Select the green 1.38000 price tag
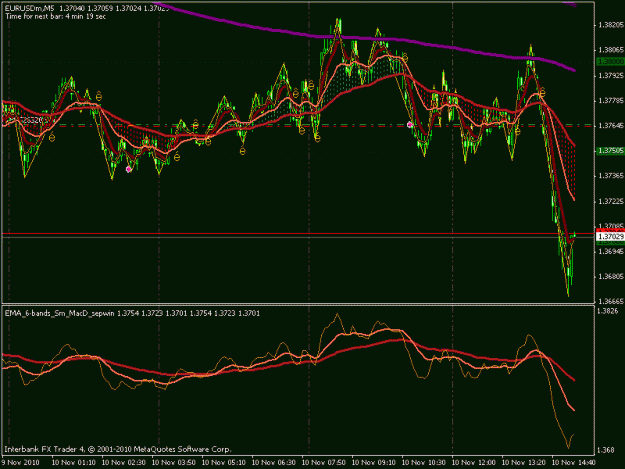 [610, 62]
